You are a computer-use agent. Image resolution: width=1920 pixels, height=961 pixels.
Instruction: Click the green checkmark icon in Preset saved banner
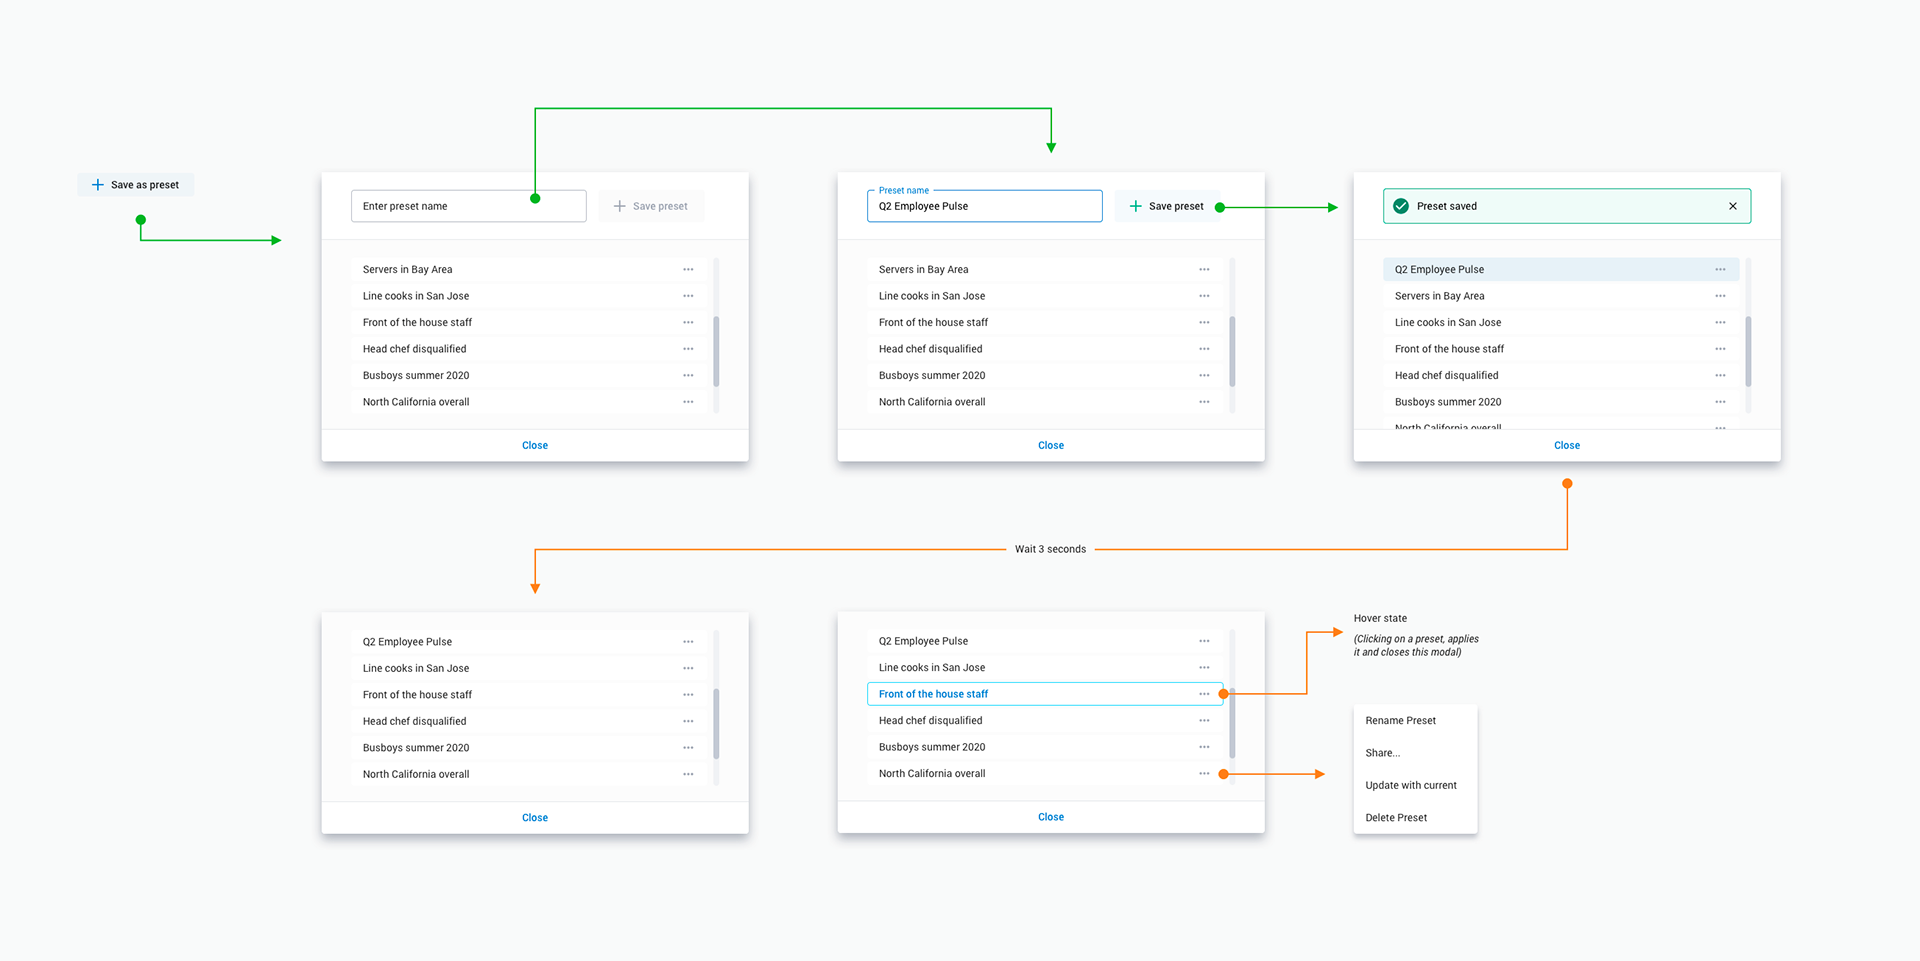coord(1401,206)
